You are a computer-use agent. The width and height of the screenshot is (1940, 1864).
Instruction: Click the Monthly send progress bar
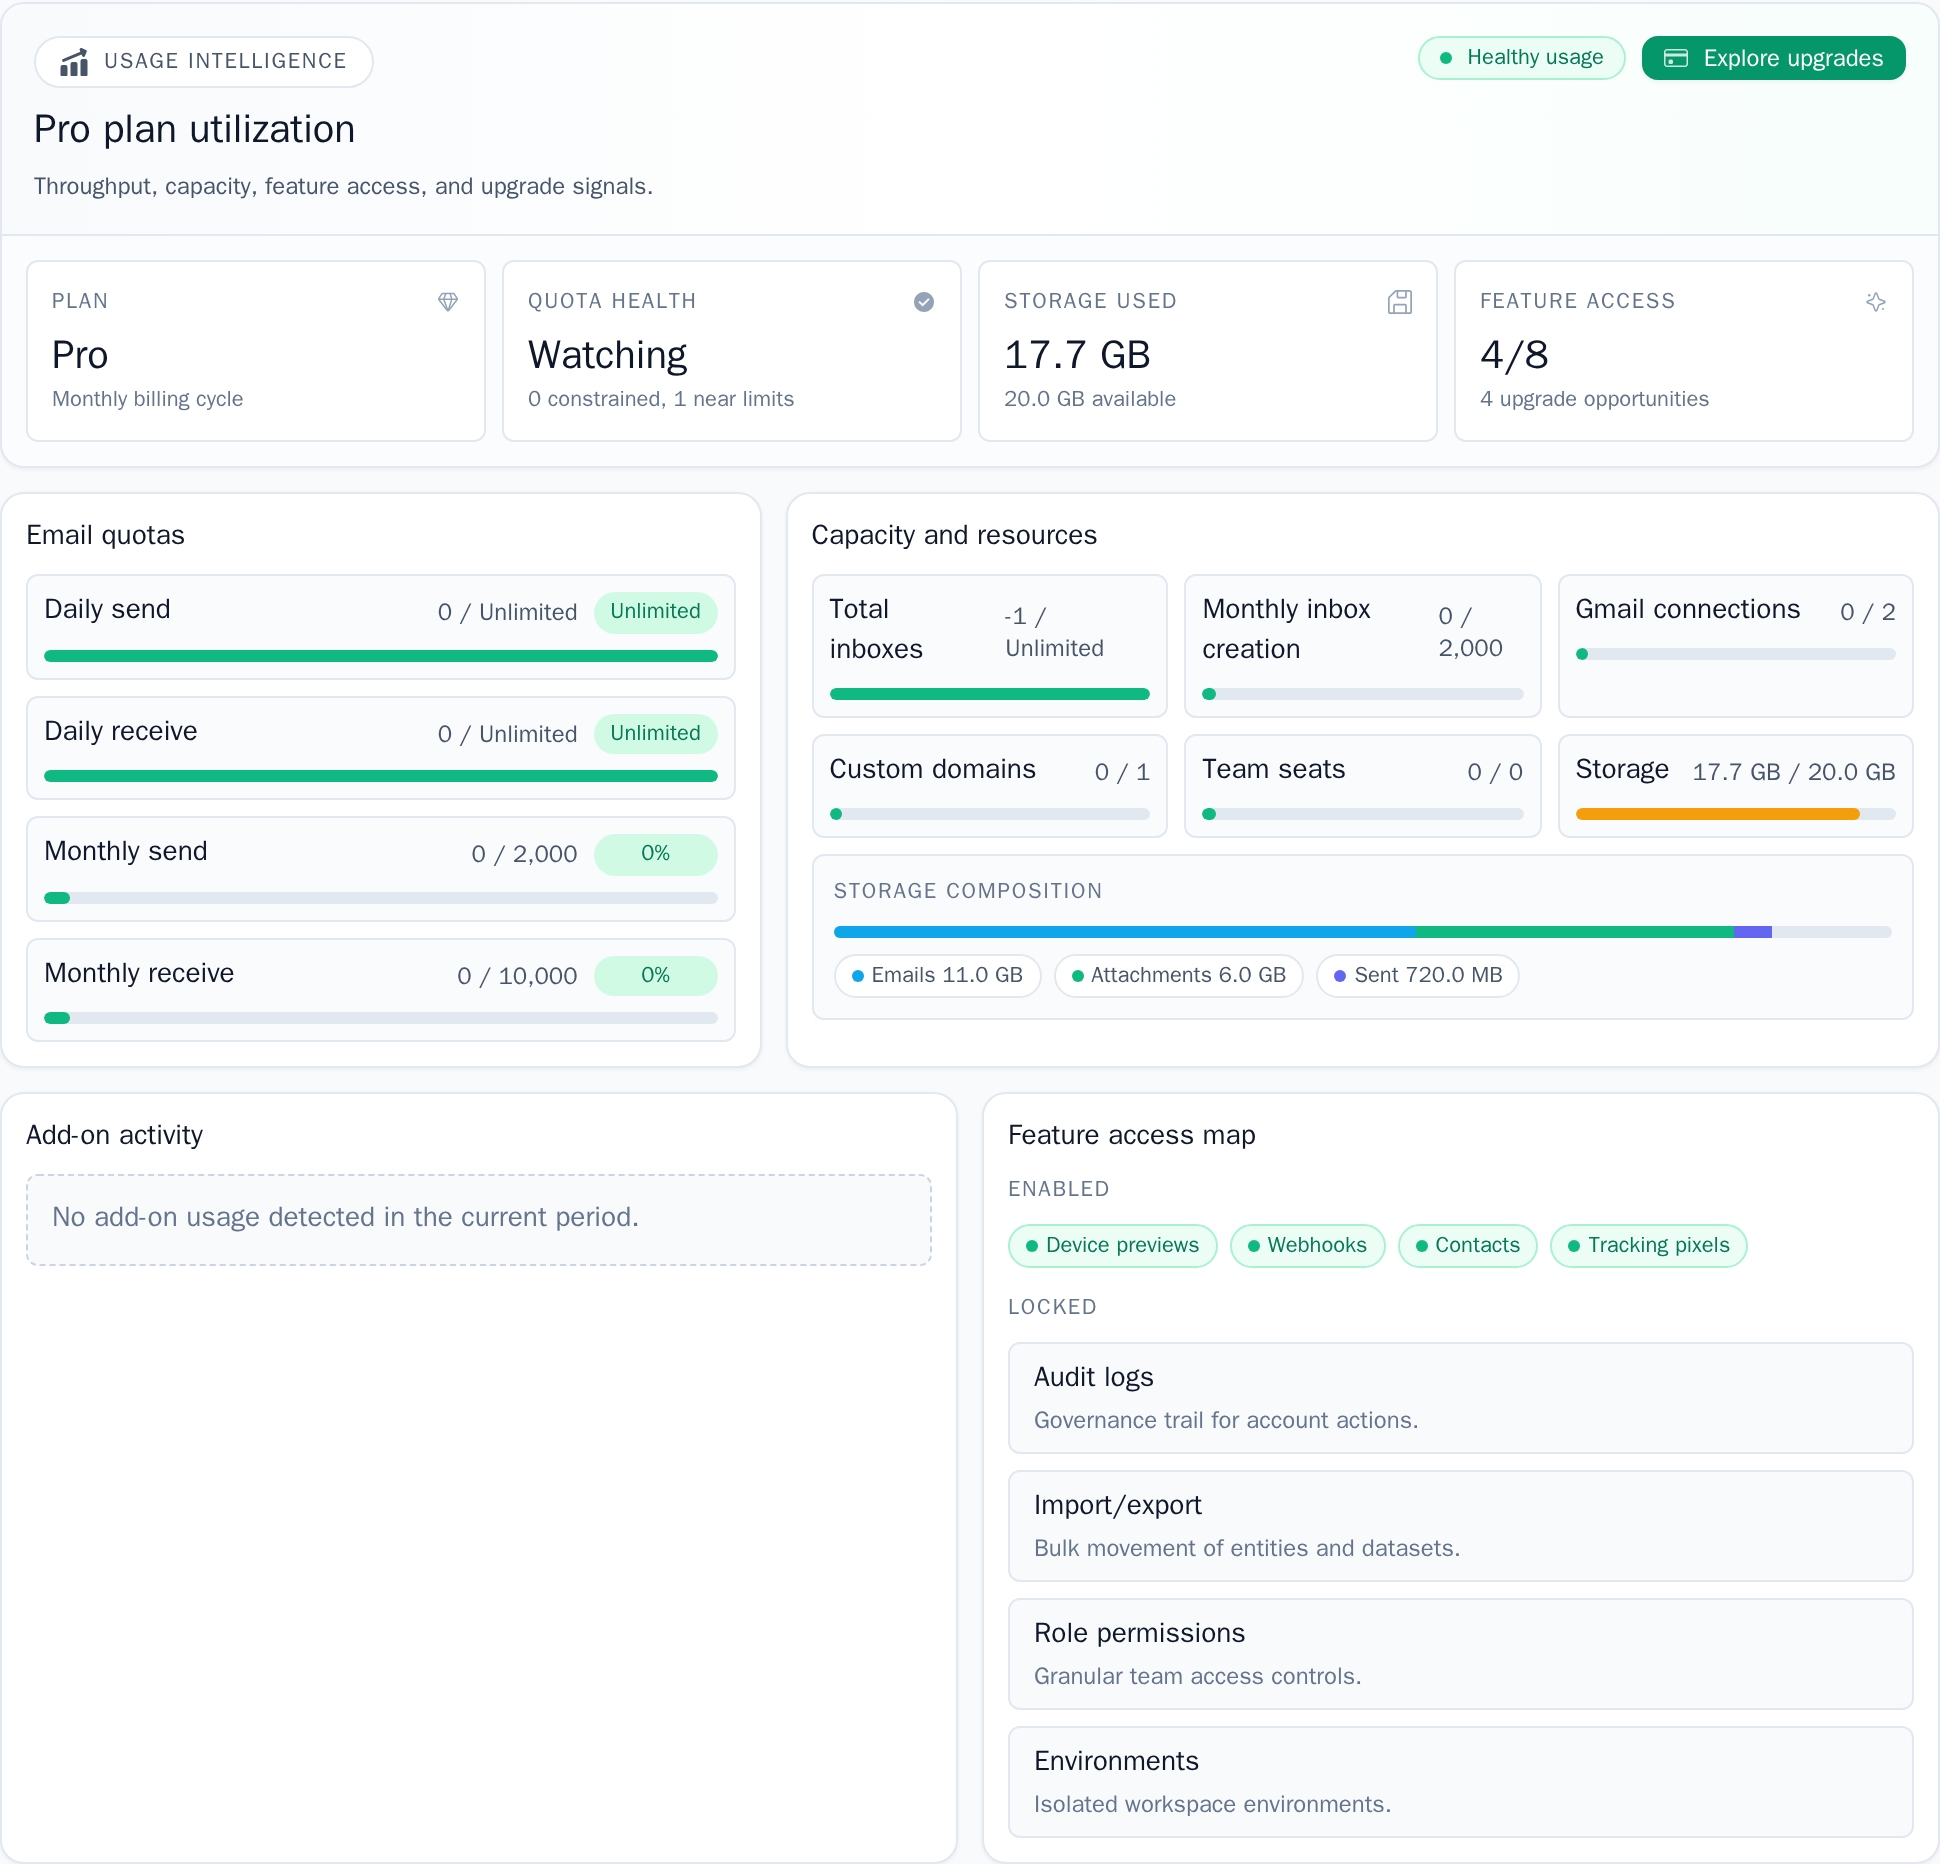(380, 898)
